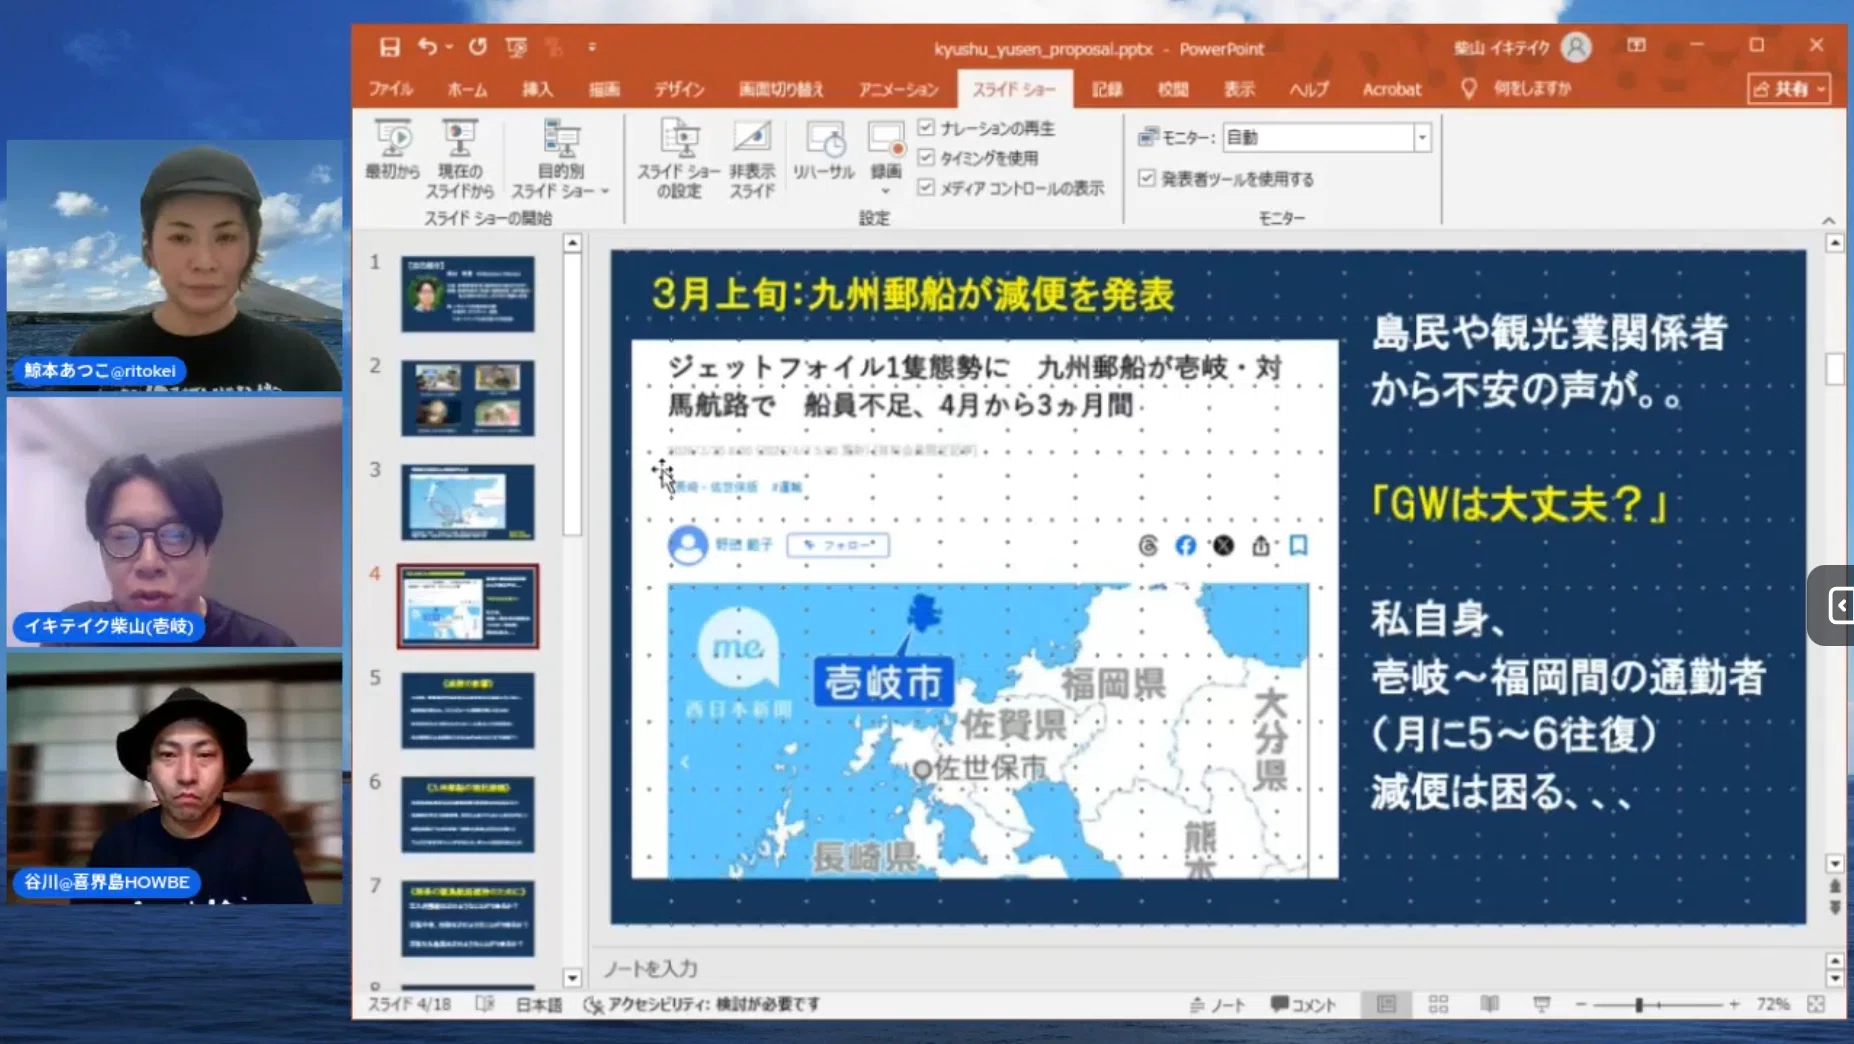The image size is (1854, 1044).
Task: Switch to the Design (デザイン) tab
Action: point(680,89)
